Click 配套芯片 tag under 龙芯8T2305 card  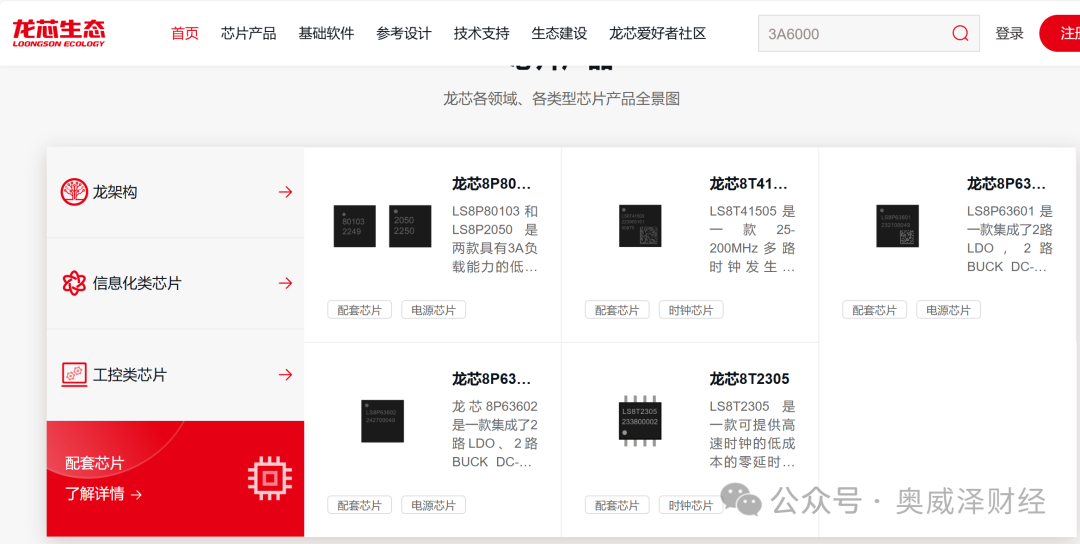pyautogui.click(x=617, y=505)
